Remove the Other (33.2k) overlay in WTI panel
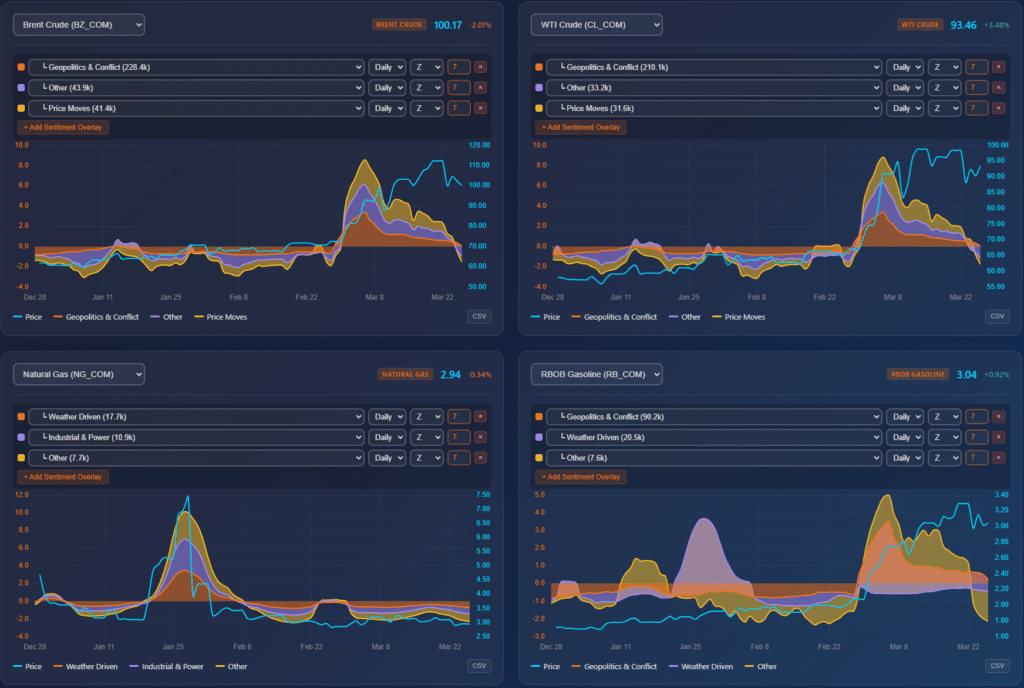1024x688 pixels. coord(999,87)
